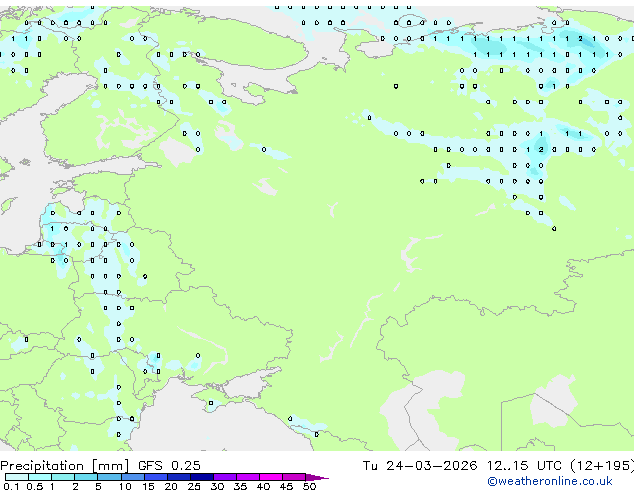Screen dimensions: 634x490
Task: Click the '12..15 UTC' time text
Action: (x=524, y=466)
